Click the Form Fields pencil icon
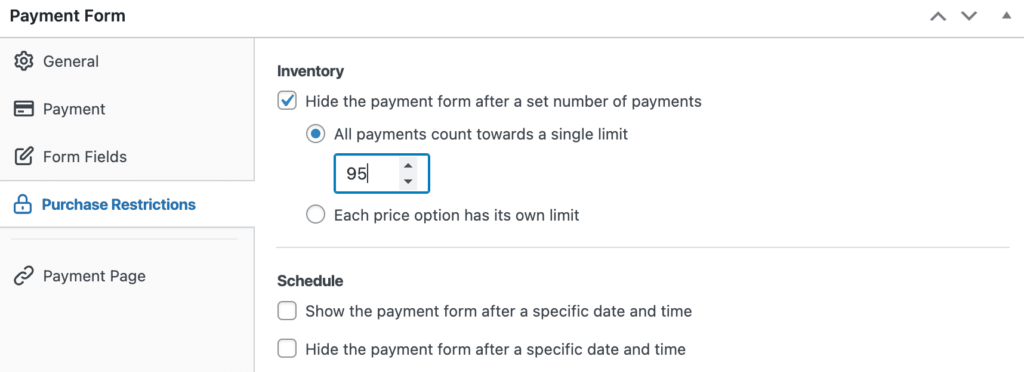This screenshot has width=1024, height=372. pos(24,157)
